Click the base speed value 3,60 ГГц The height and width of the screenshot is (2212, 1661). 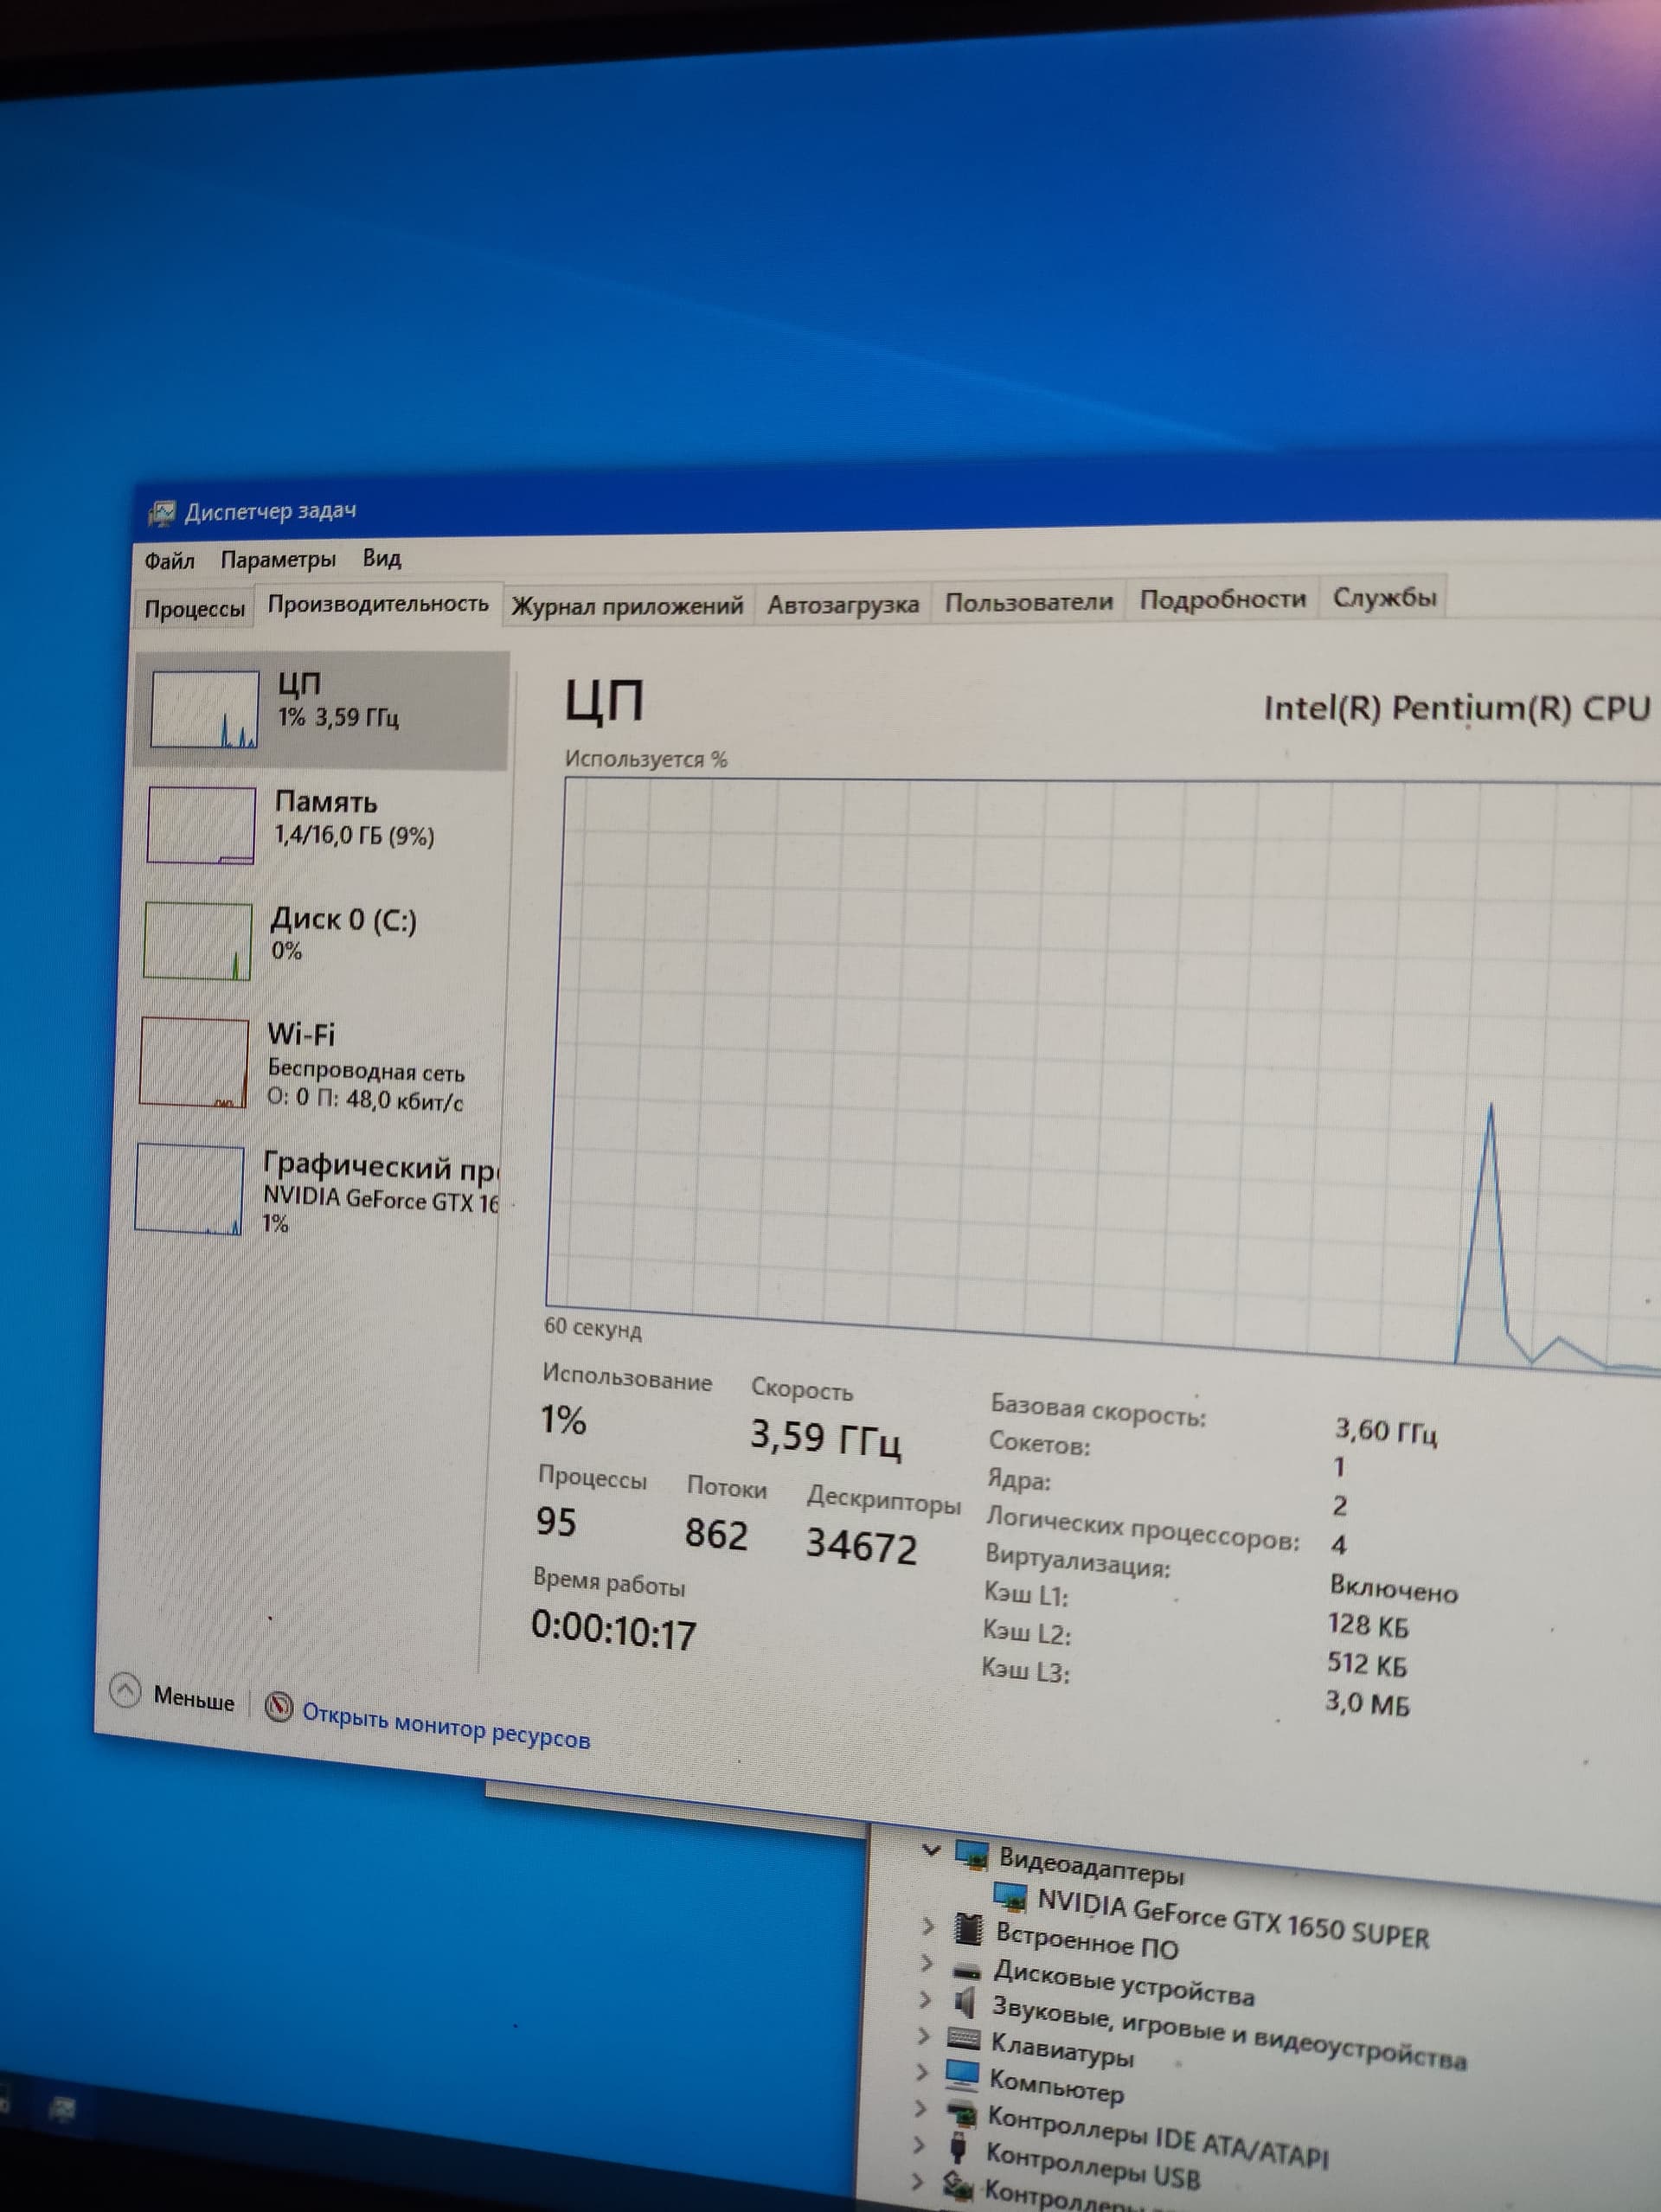pos(1386,1431)
